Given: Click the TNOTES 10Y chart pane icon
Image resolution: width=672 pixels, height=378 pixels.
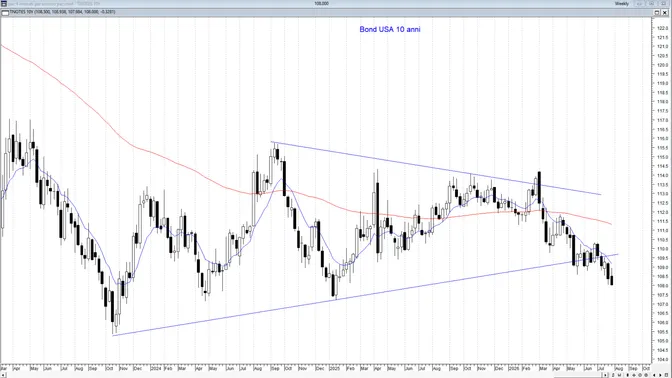Looking at the screenshot, I should coord(5,12).
